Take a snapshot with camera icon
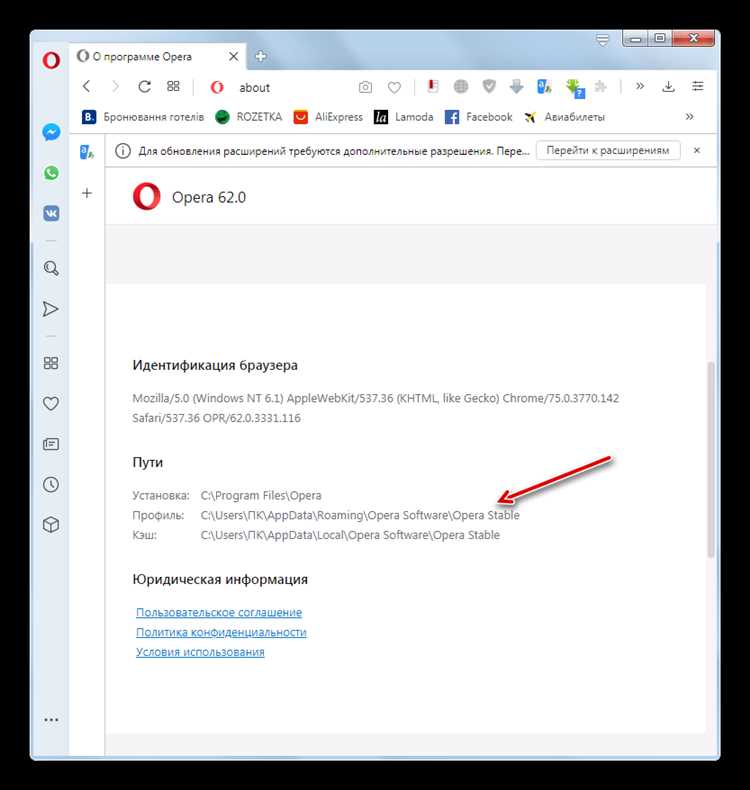This screenshot has height=790, width=750. (365, 87)
